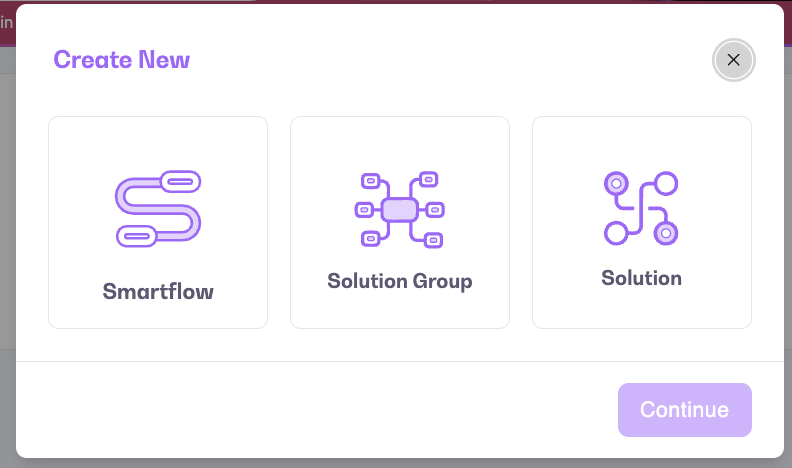Click top-left filled circle in Solution icon
Image resolution: width=792 pixels, height=468 pixels.
[616, 183]
